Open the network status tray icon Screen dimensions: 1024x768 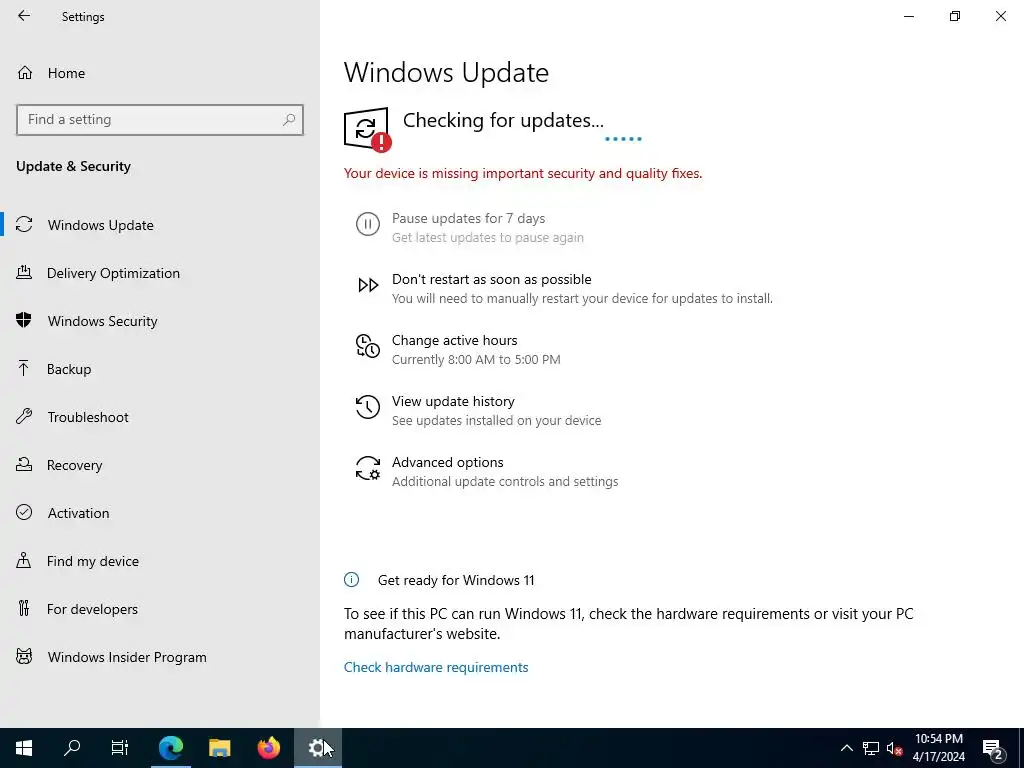[871, 748]
